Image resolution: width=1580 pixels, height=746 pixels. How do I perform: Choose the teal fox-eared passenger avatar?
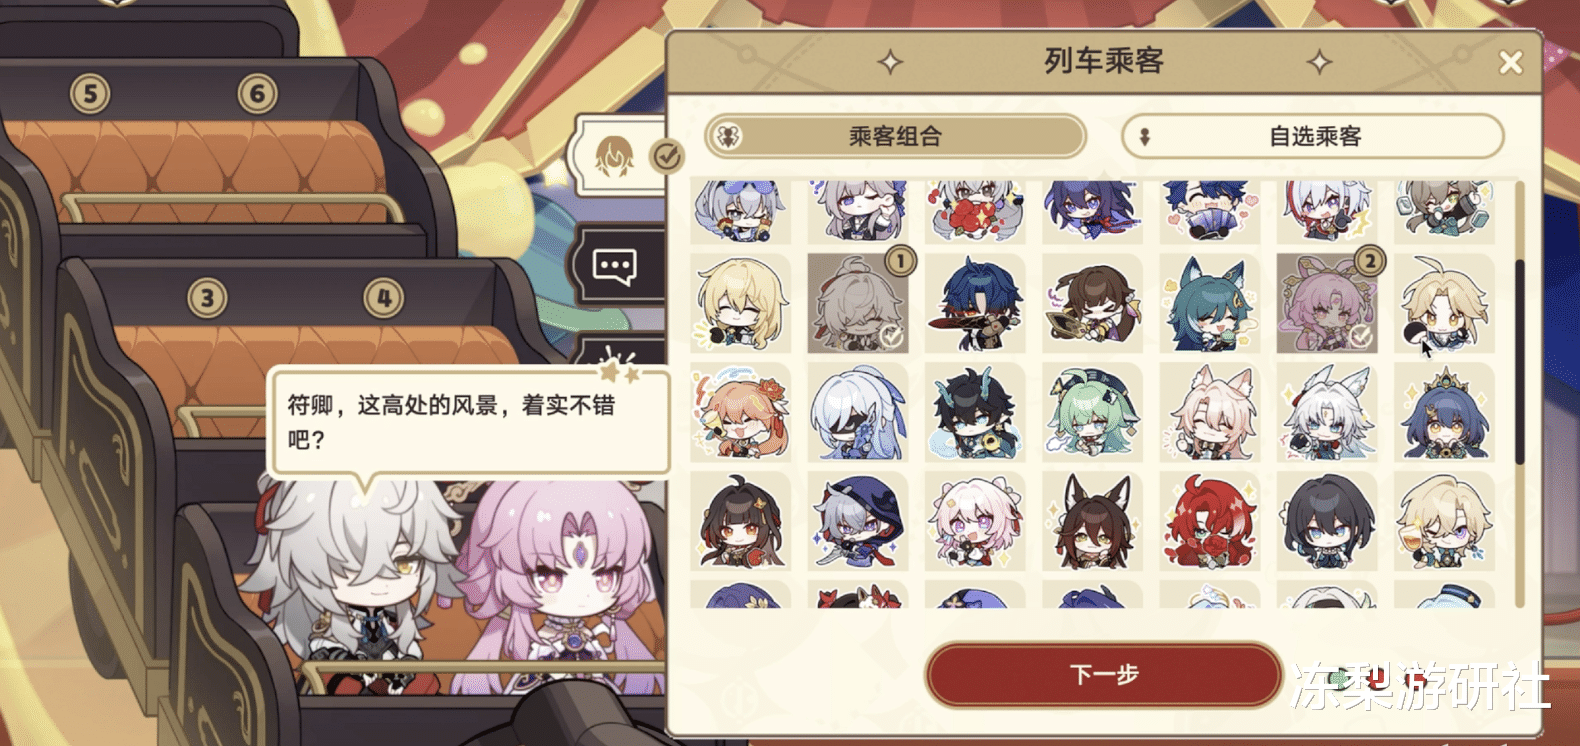[1210, 303]
